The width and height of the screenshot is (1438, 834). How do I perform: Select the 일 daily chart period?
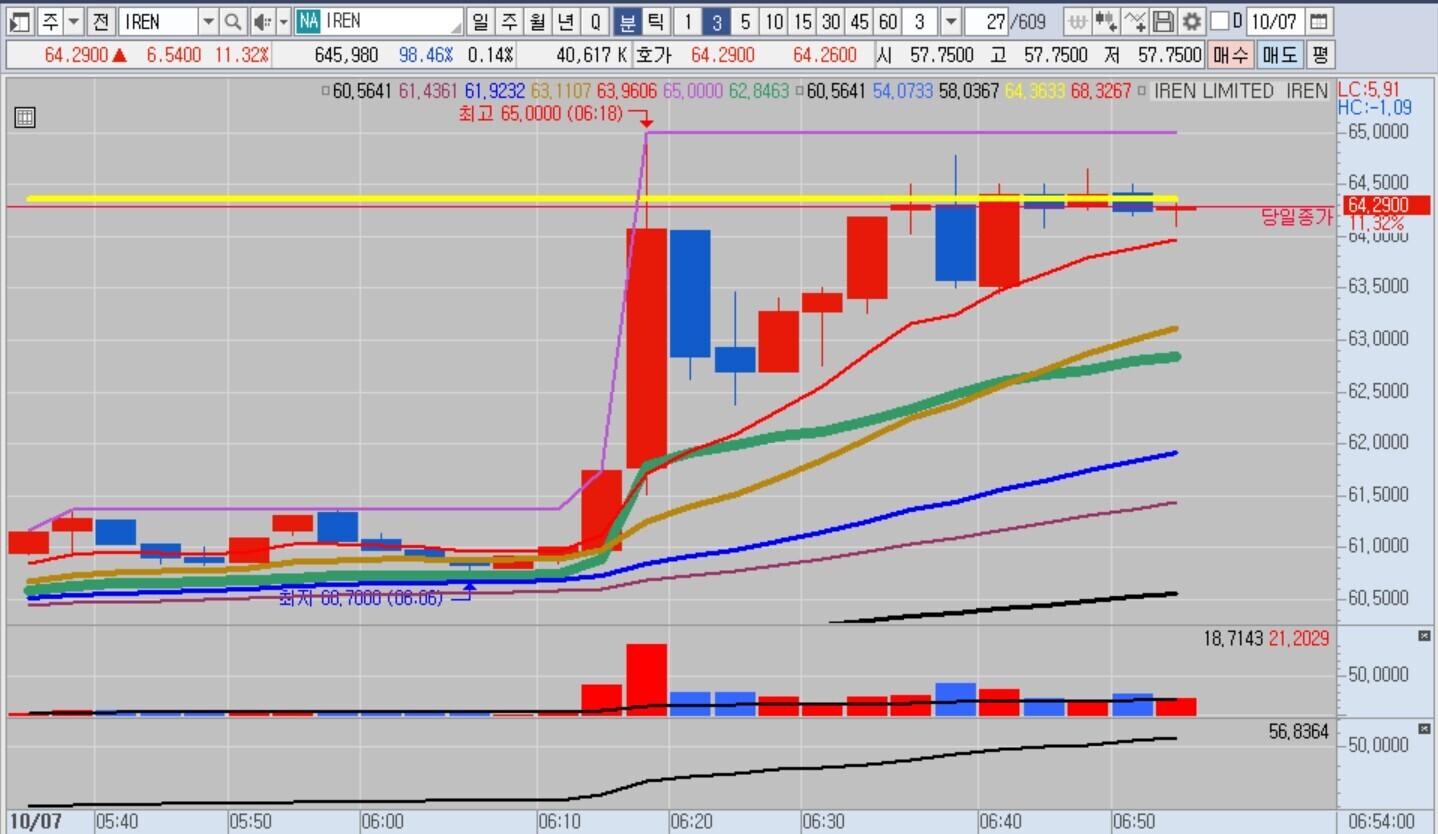[x=481, y=21]
